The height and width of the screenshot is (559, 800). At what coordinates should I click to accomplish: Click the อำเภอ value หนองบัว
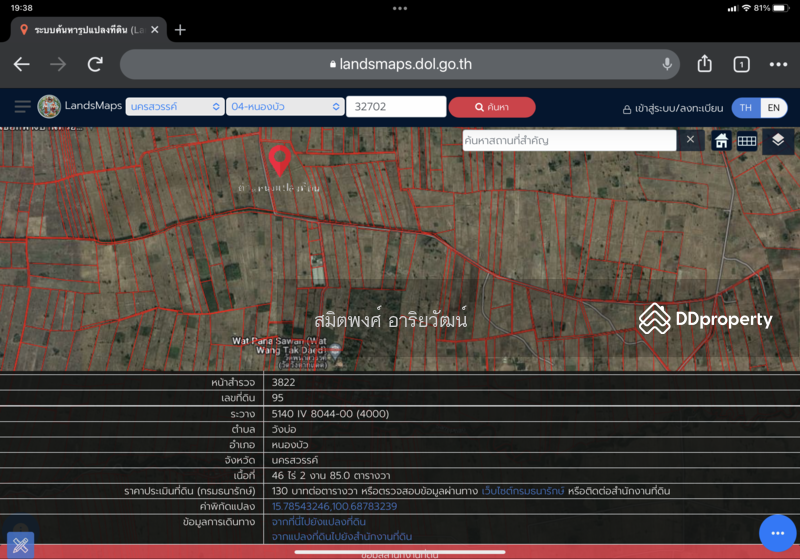coord(289,444)
